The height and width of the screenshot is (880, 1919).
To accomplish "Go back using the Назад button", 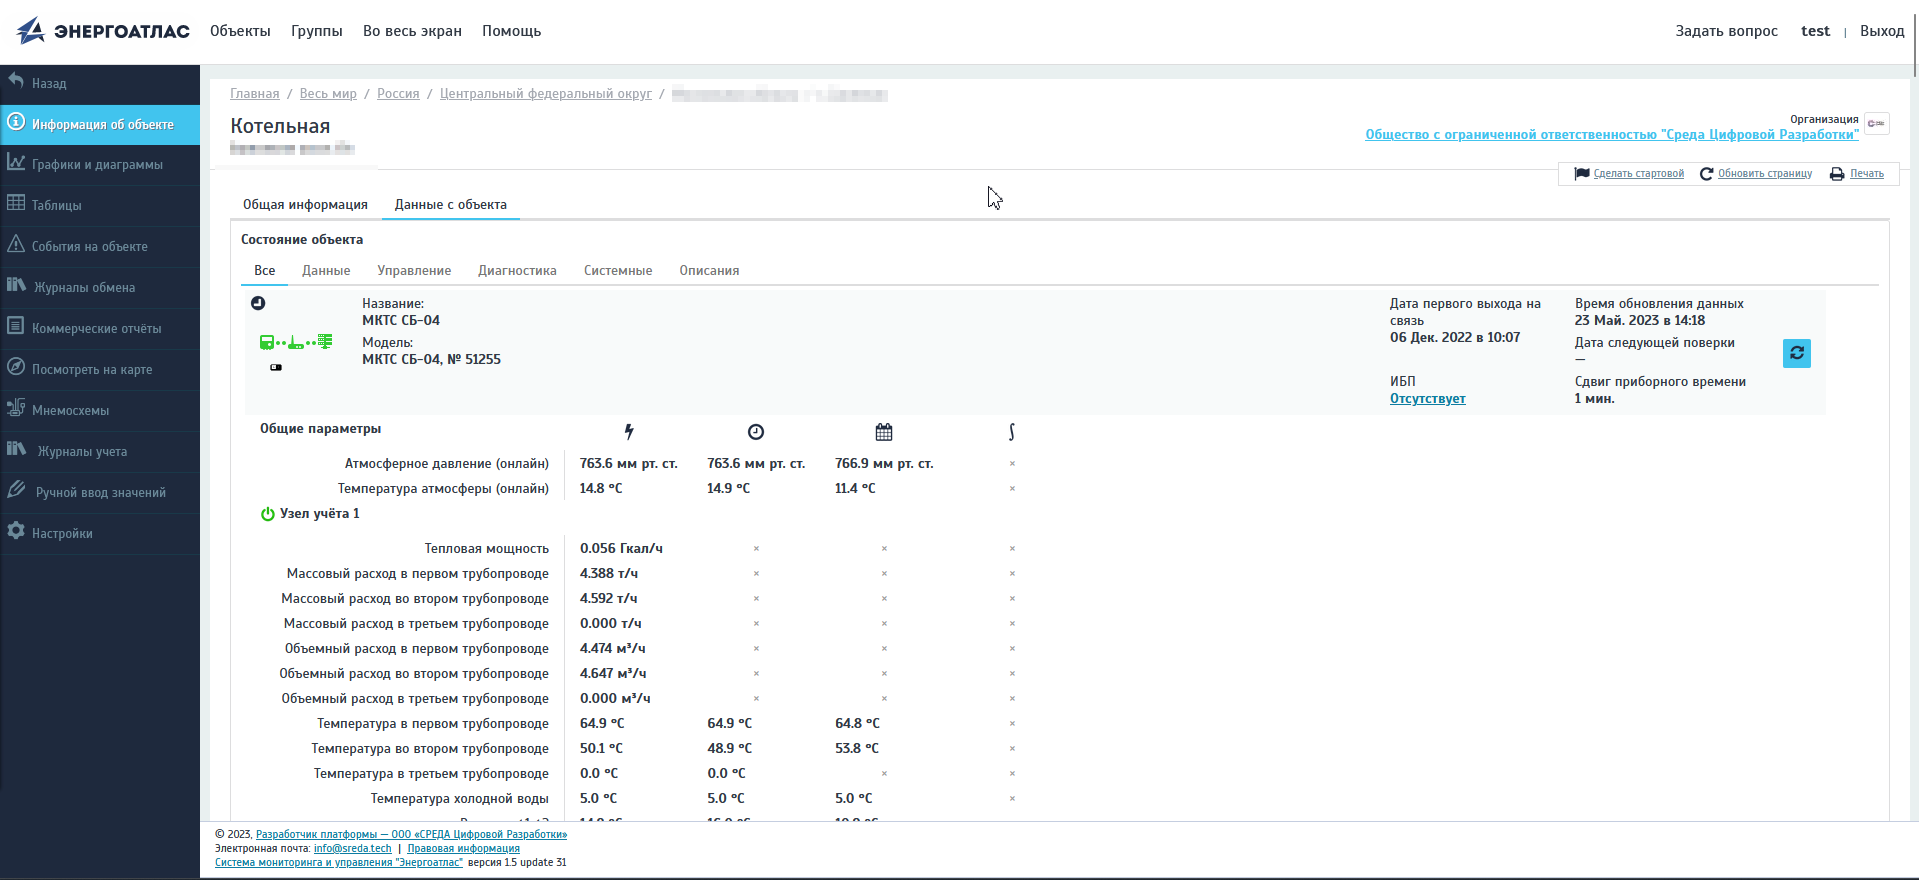I will [49, 84].
